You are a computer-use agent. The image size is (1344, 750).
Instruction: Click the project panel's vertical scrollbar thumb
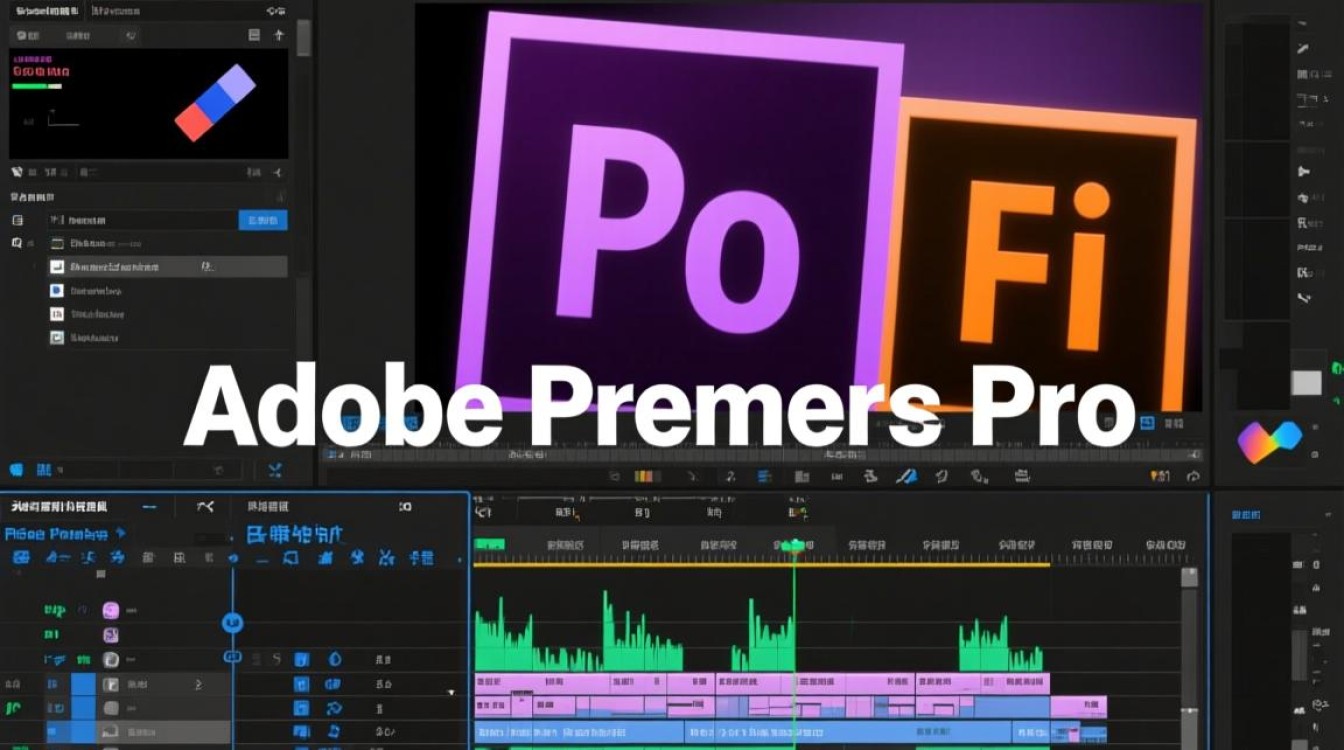pos(303,37)
